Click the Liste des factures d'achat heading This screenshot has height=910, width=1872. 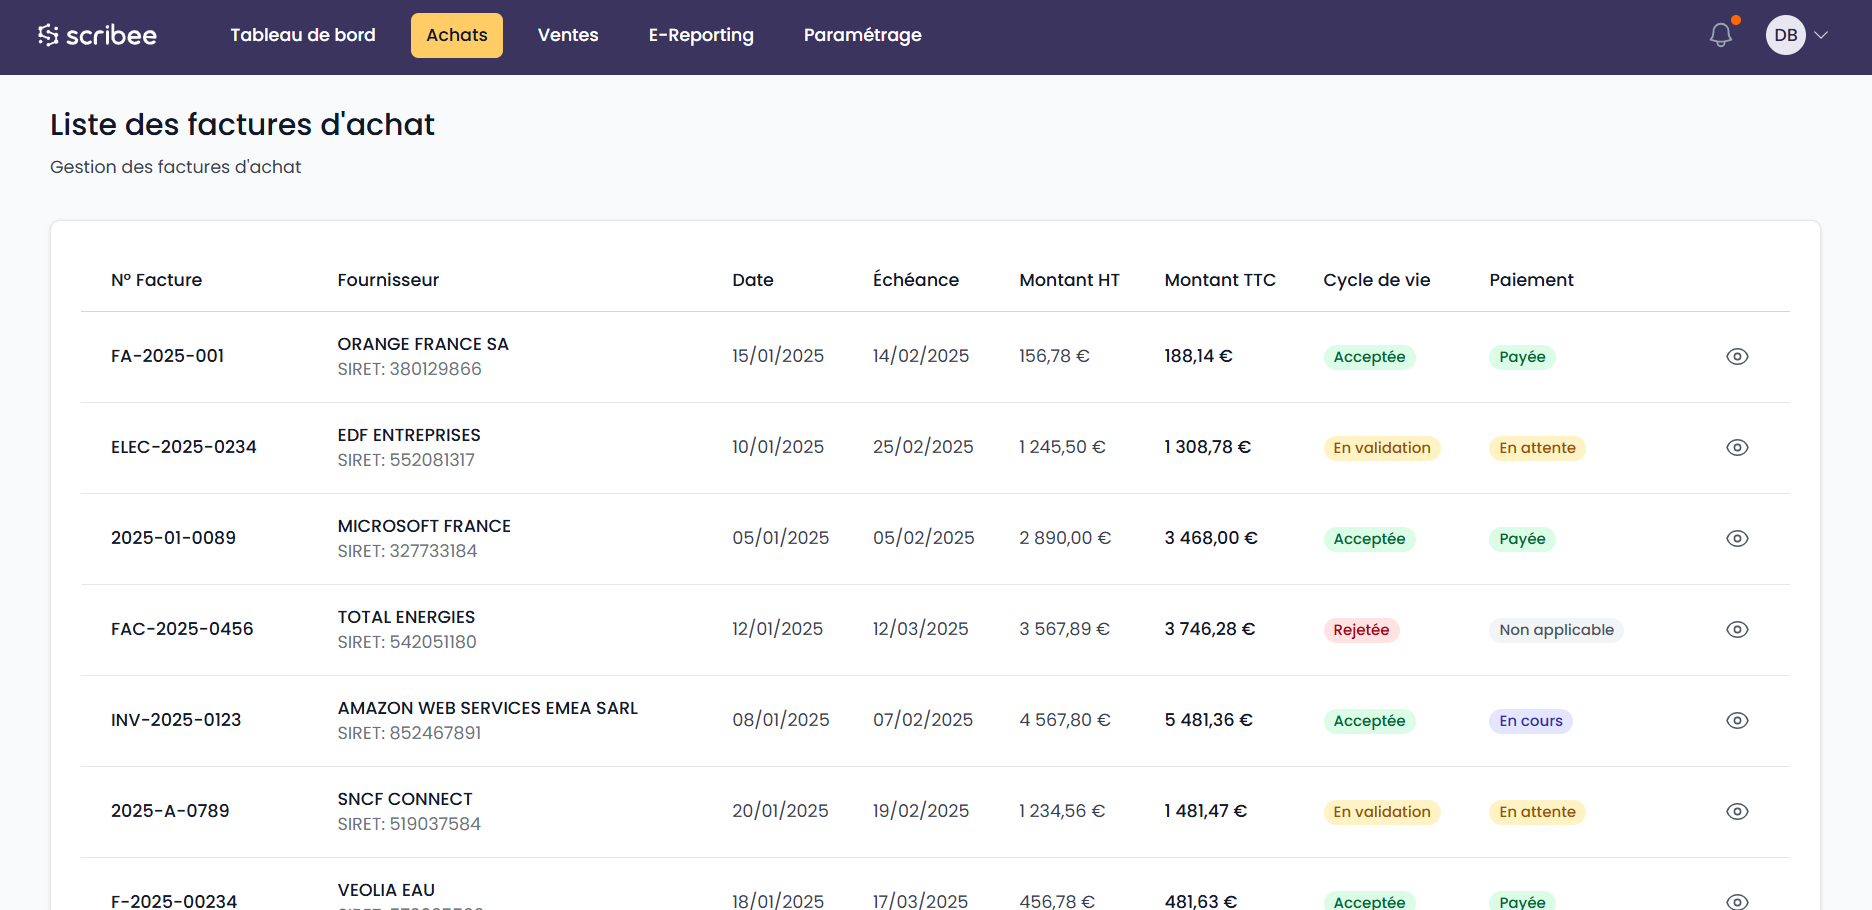point(242,125)
